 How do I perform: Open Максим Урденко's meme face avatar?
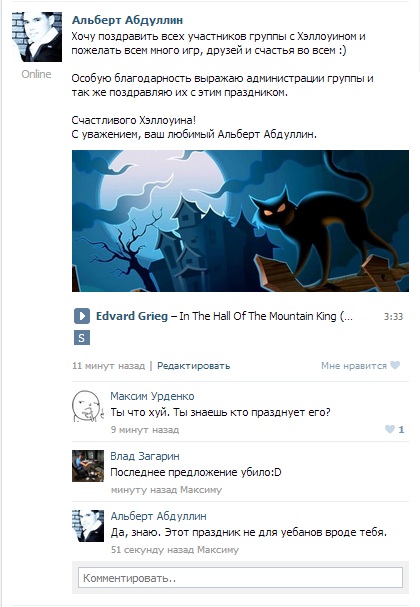coord(88,406)
